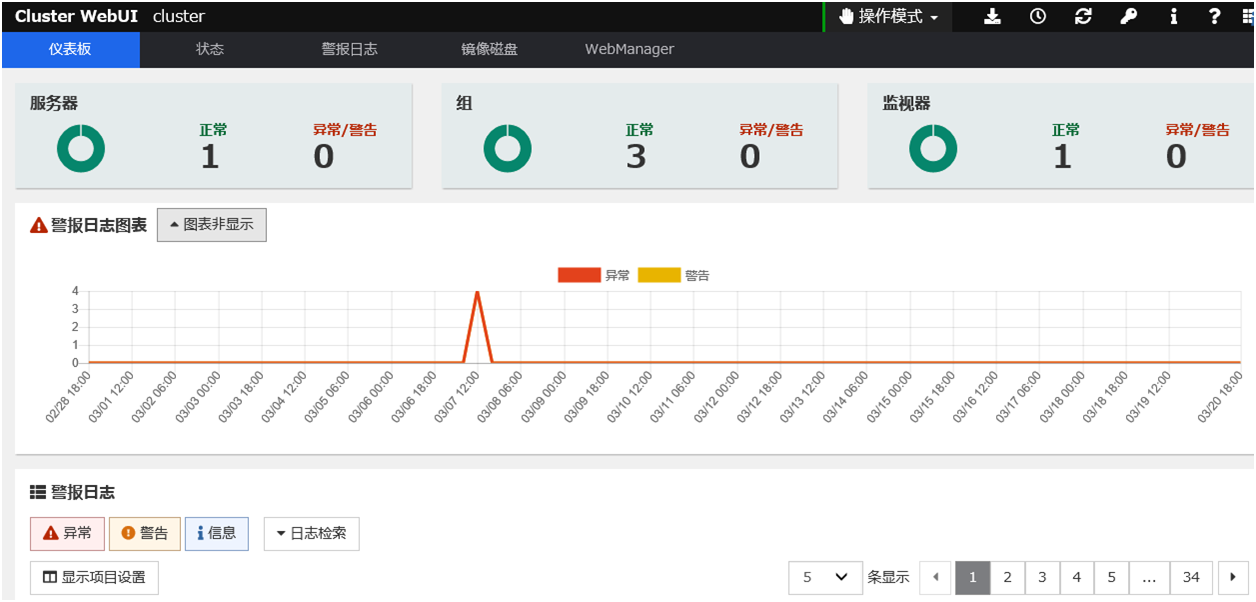Screen dimensions: 1256x602
Task: Collapse chart with 图表非显示 button
Action: 212,225
